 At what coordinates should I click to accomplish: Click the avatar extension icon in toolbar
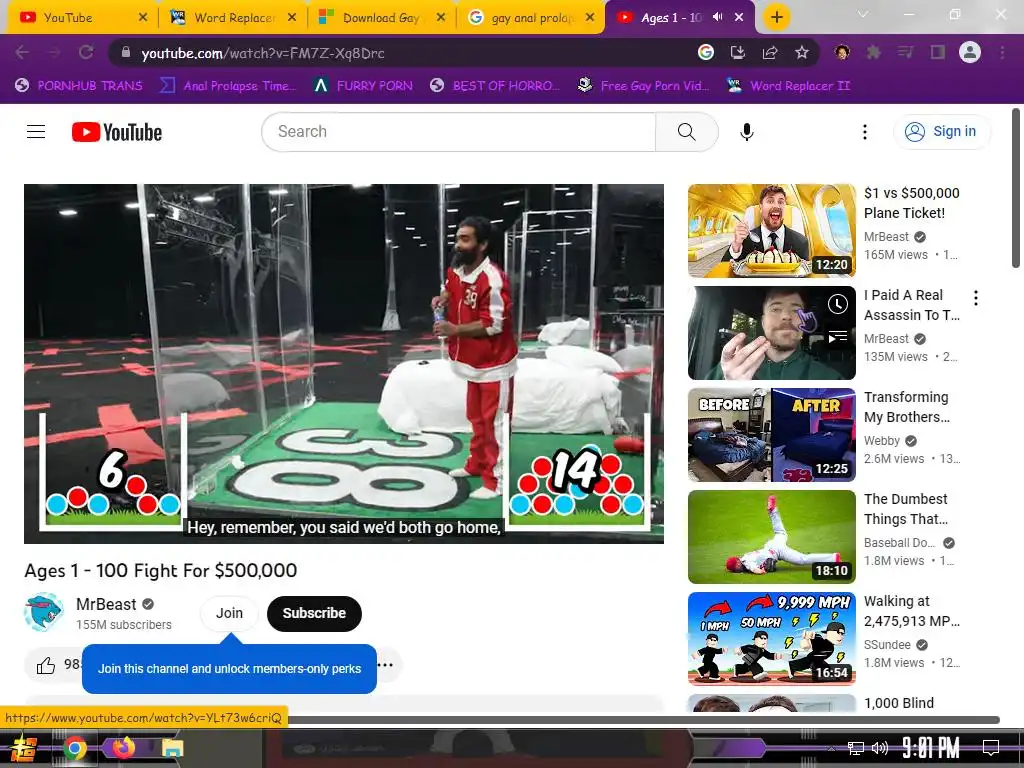pyautogui.click(x=842, y=52)
